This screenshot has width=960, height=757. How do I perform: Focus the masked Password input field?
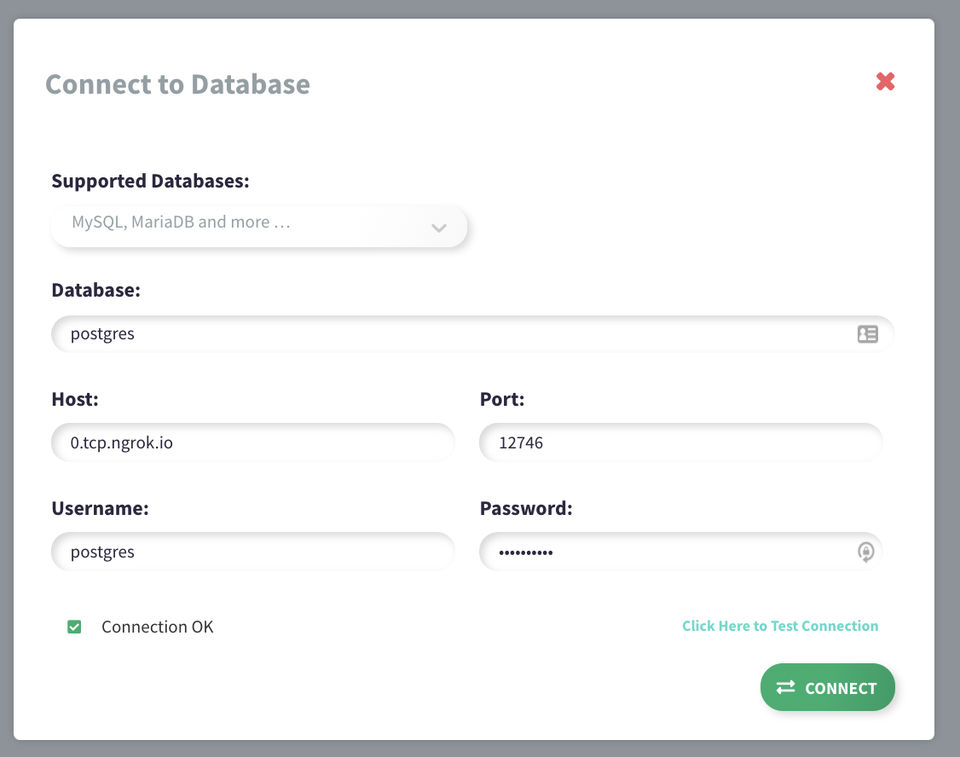click(x=660, y=552)
